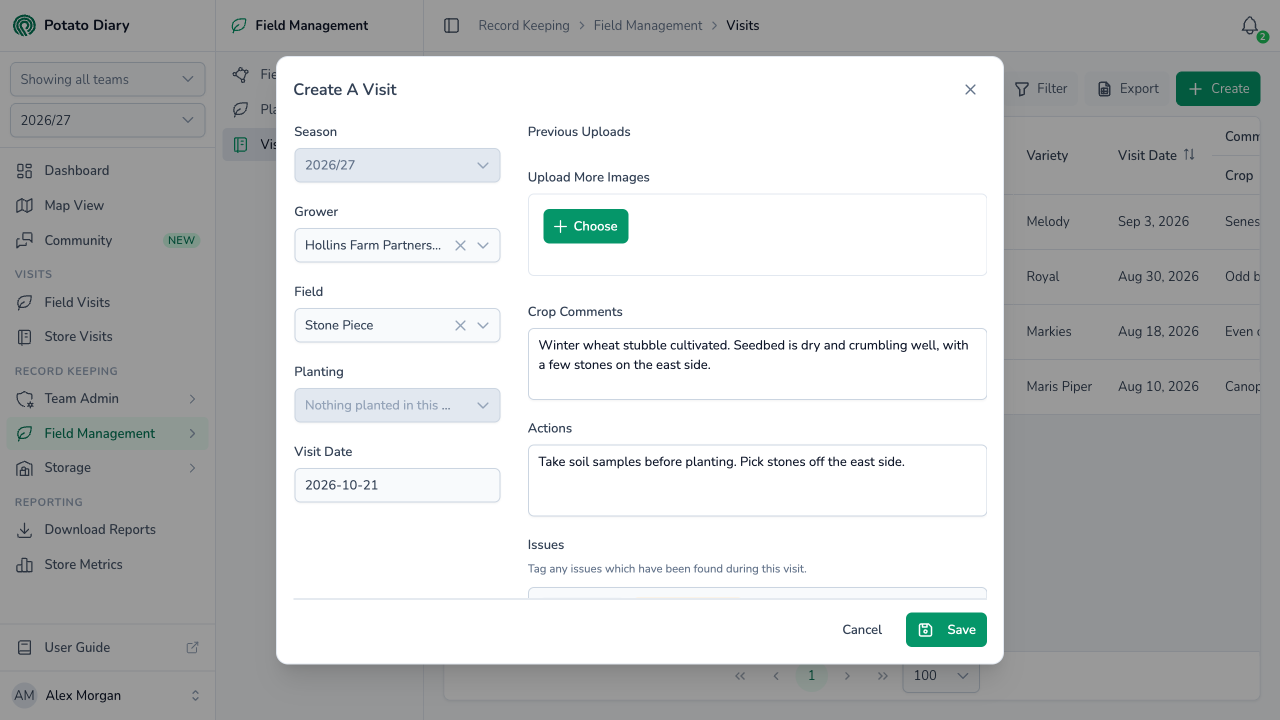Image resolution: width=1280 pixels, height=720 pixels.
Task: Click the Visit Date input field
Action: pyautogui.click(x=397, y=485)
